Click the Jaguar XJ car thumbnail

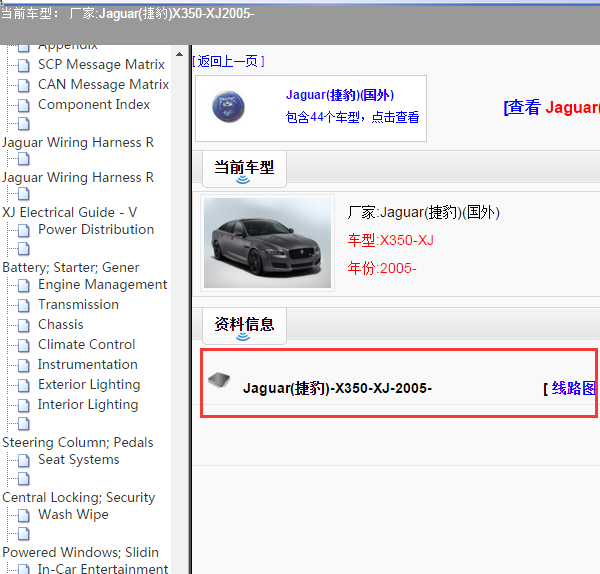pyautogui.click(x=267, y=243)
